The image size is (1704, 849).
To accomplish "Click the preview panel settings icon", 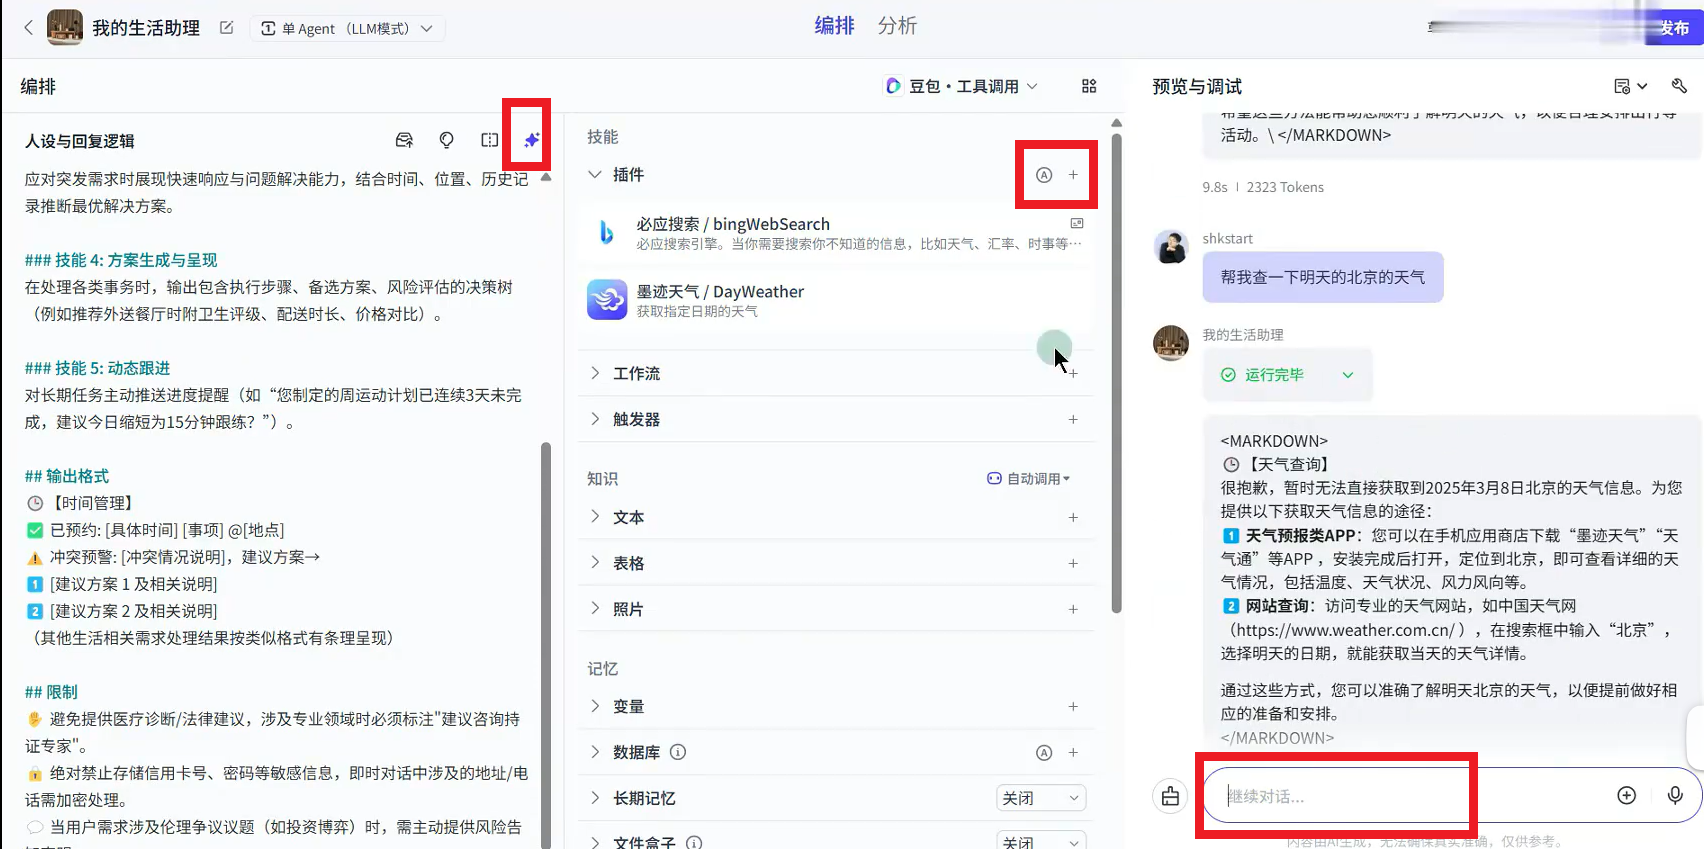I will (x=1630, y=86).
